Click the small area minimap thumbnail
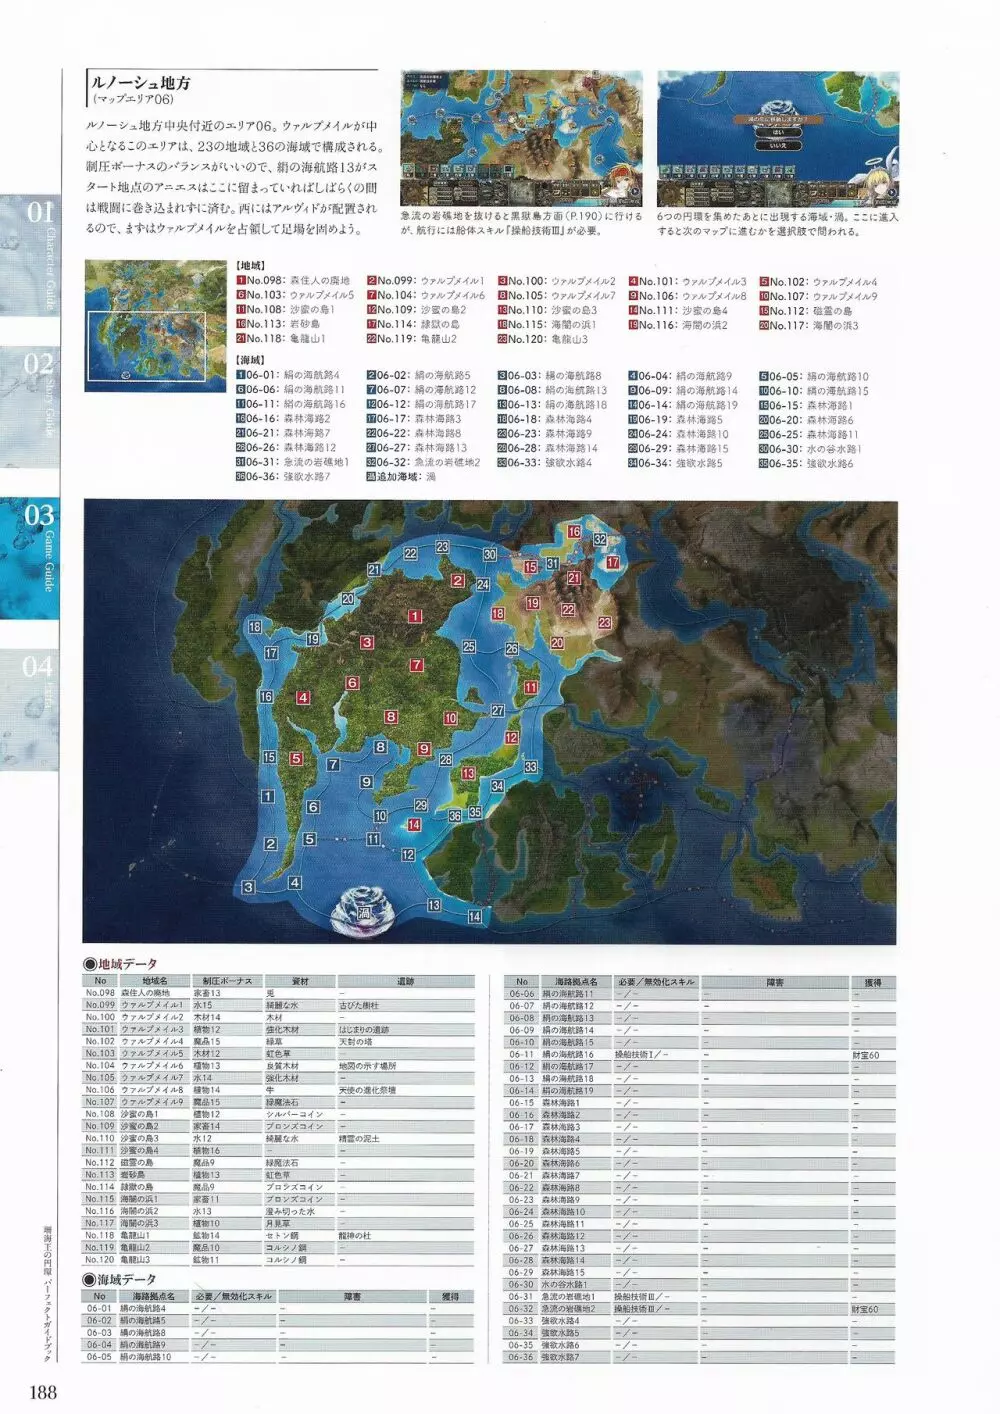1000x1414 pixels. pyautogui.click(x=156, y=322)
